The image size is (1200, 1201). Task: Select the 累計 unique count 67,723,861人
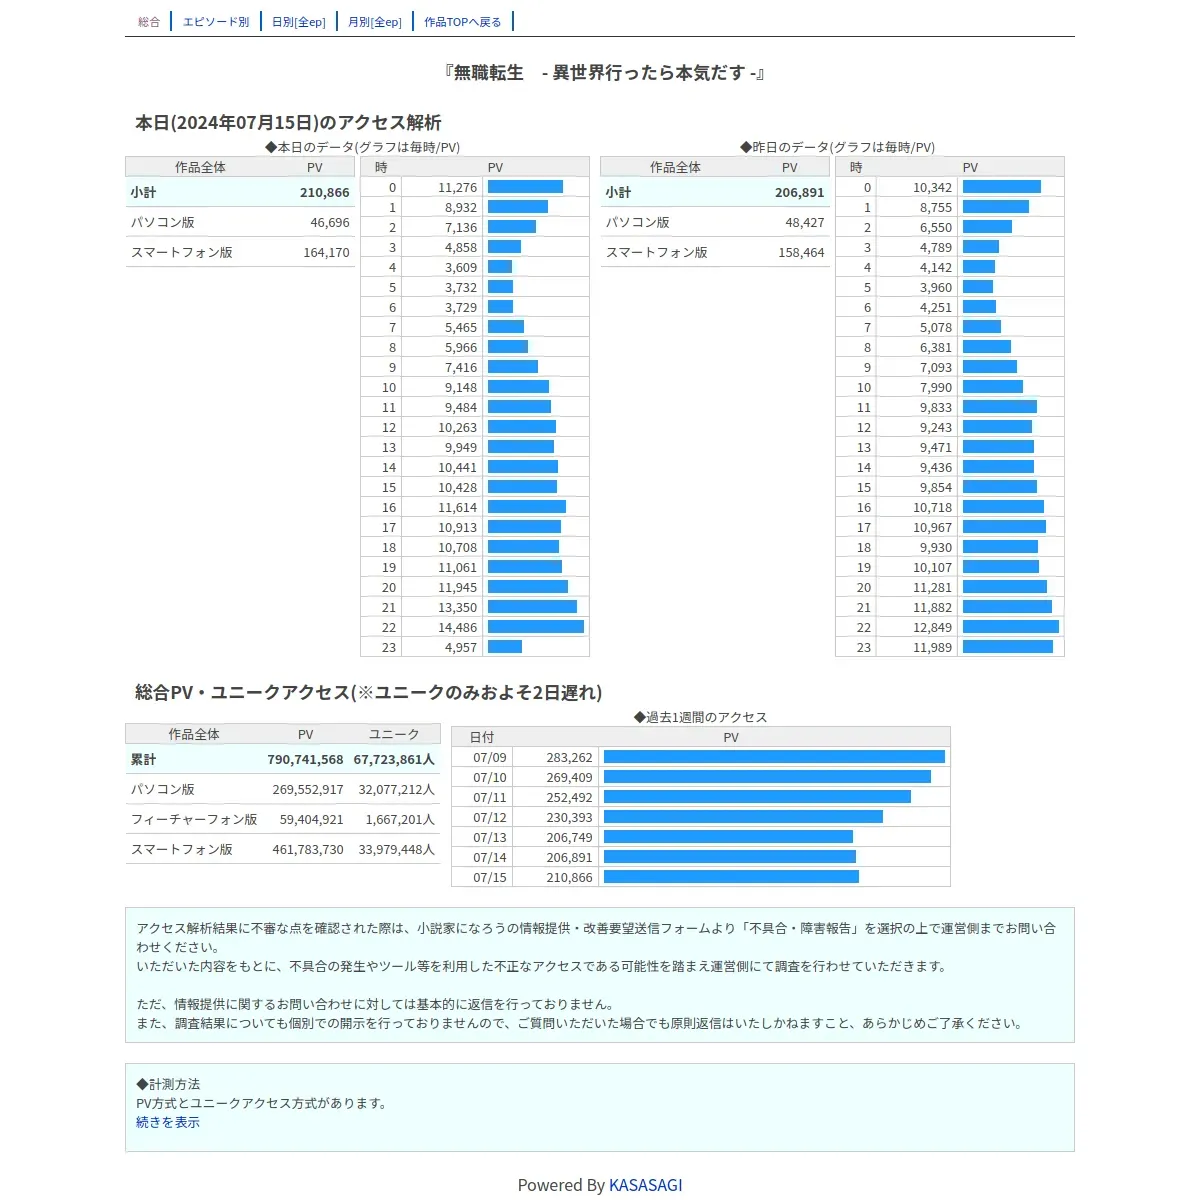[394, 760]
